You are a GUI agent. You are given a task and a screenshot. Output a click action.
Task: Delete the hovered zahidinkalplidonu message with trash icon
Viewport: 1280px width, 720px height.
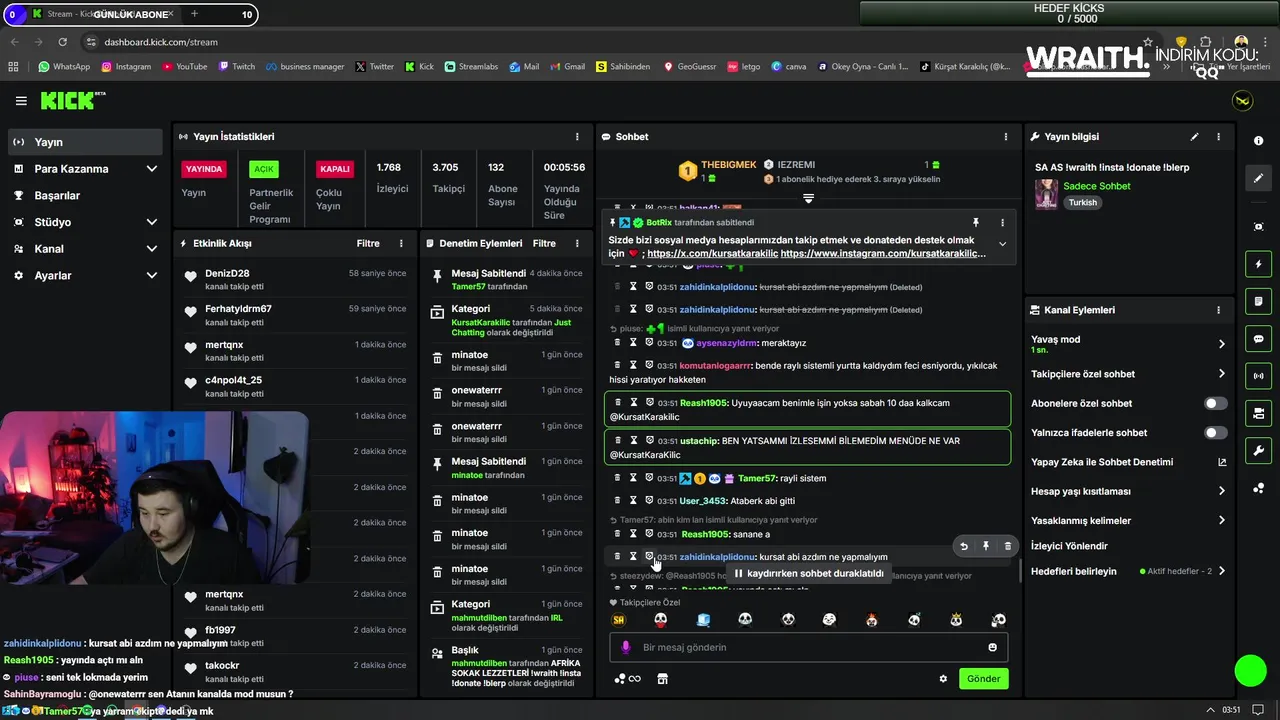pos(1007,546)
